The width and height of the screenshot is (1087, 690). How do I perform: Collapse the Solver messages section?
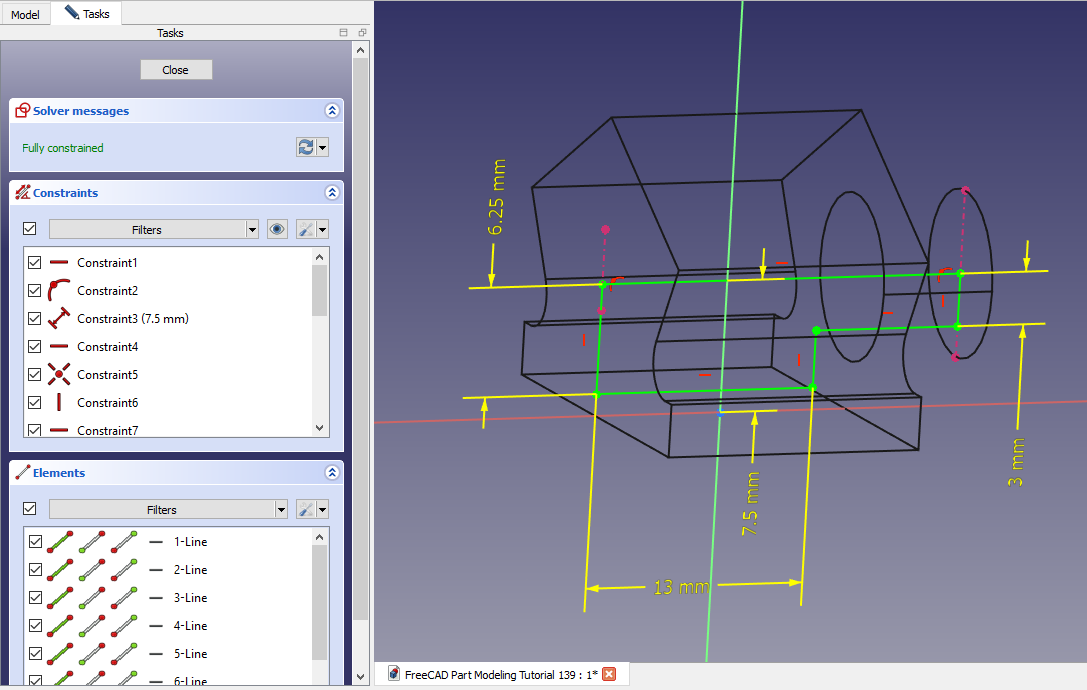pos(332,111)
